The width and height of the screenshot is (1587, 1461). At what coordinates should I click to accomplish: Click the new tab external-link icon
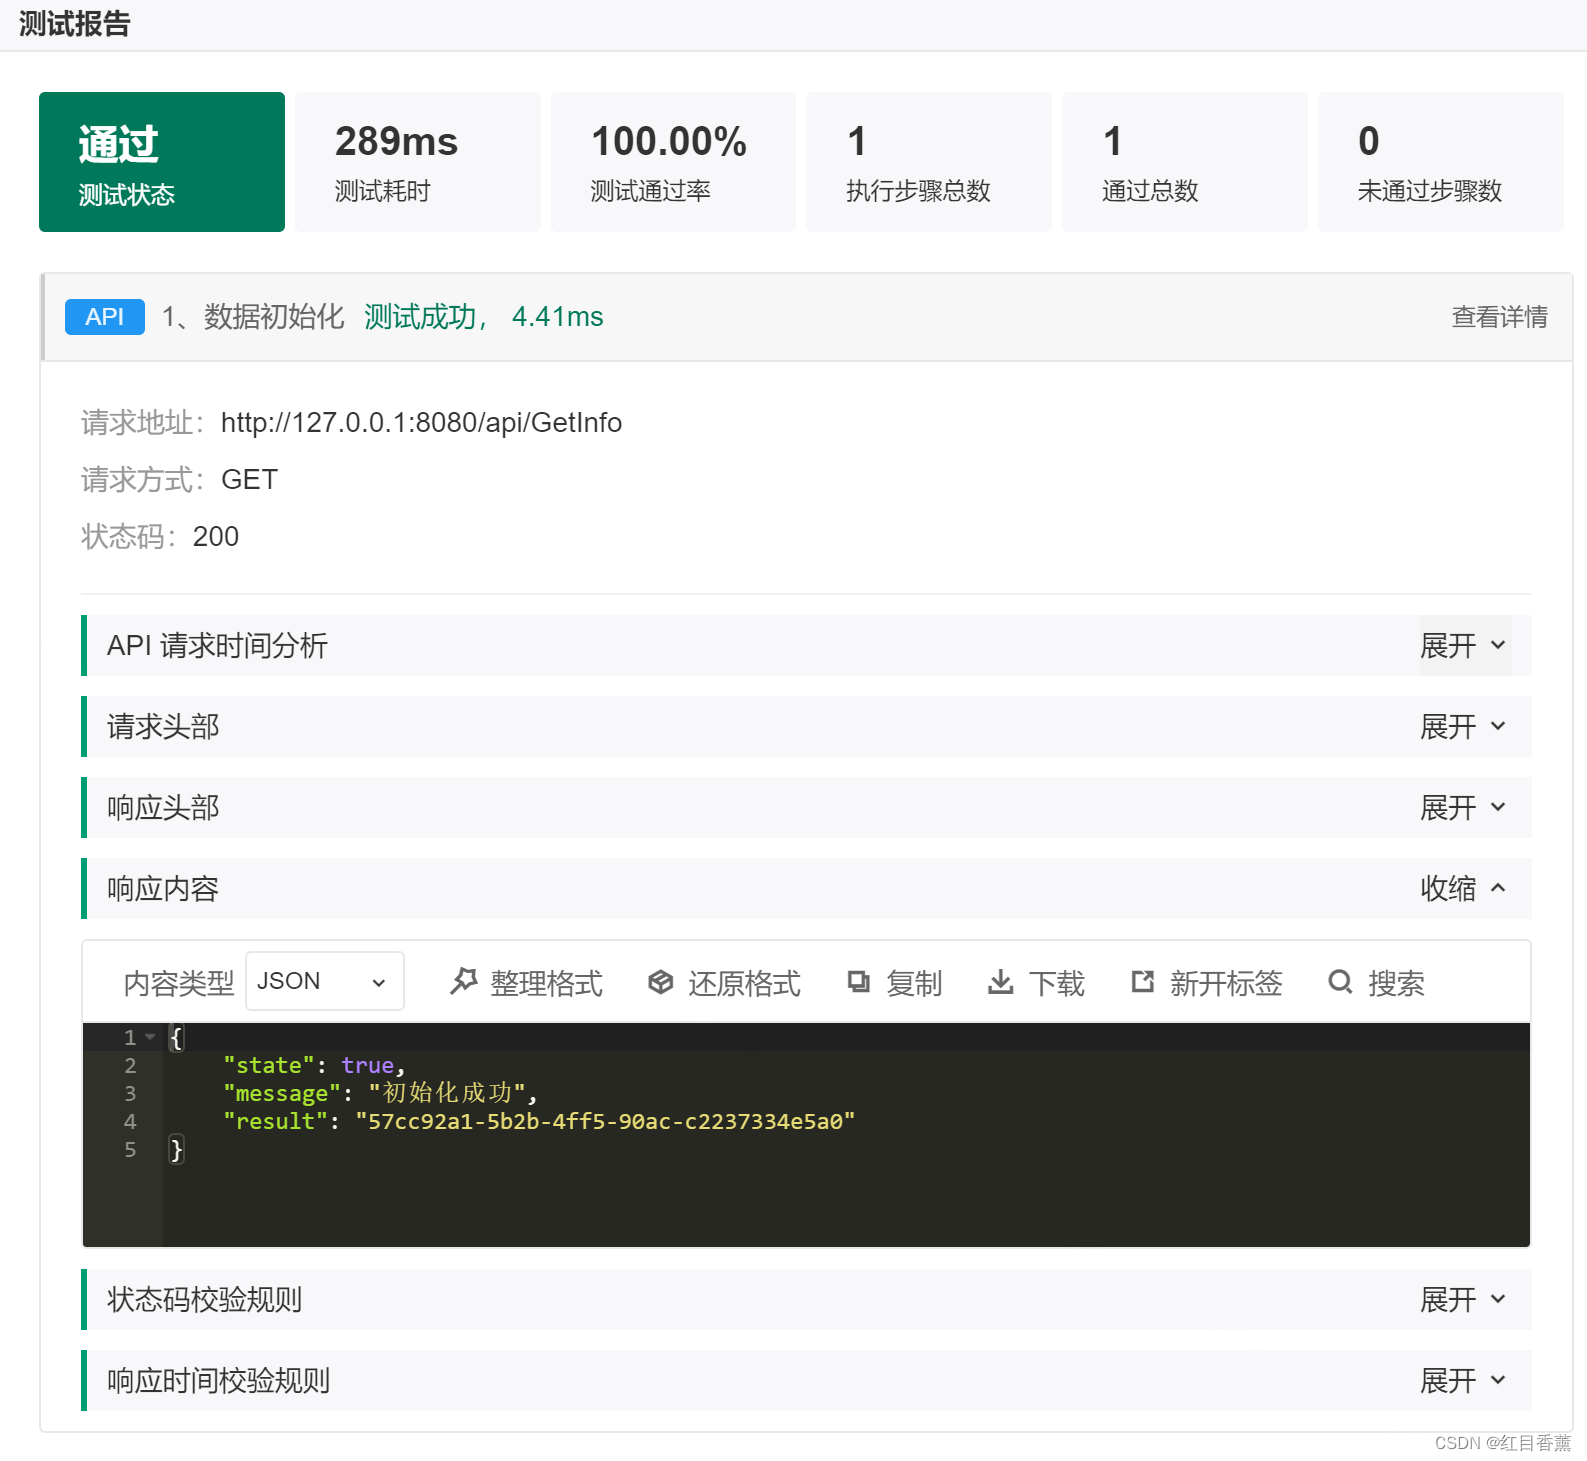point(1142,982)
